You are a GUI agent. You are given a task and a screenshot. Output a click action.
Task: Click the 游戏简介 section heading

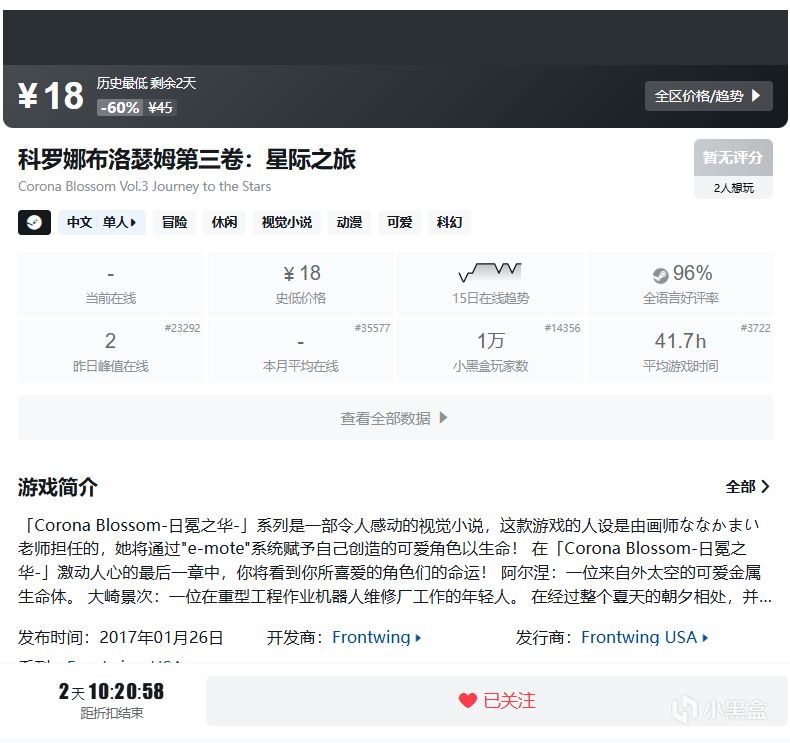pos(57,487)
